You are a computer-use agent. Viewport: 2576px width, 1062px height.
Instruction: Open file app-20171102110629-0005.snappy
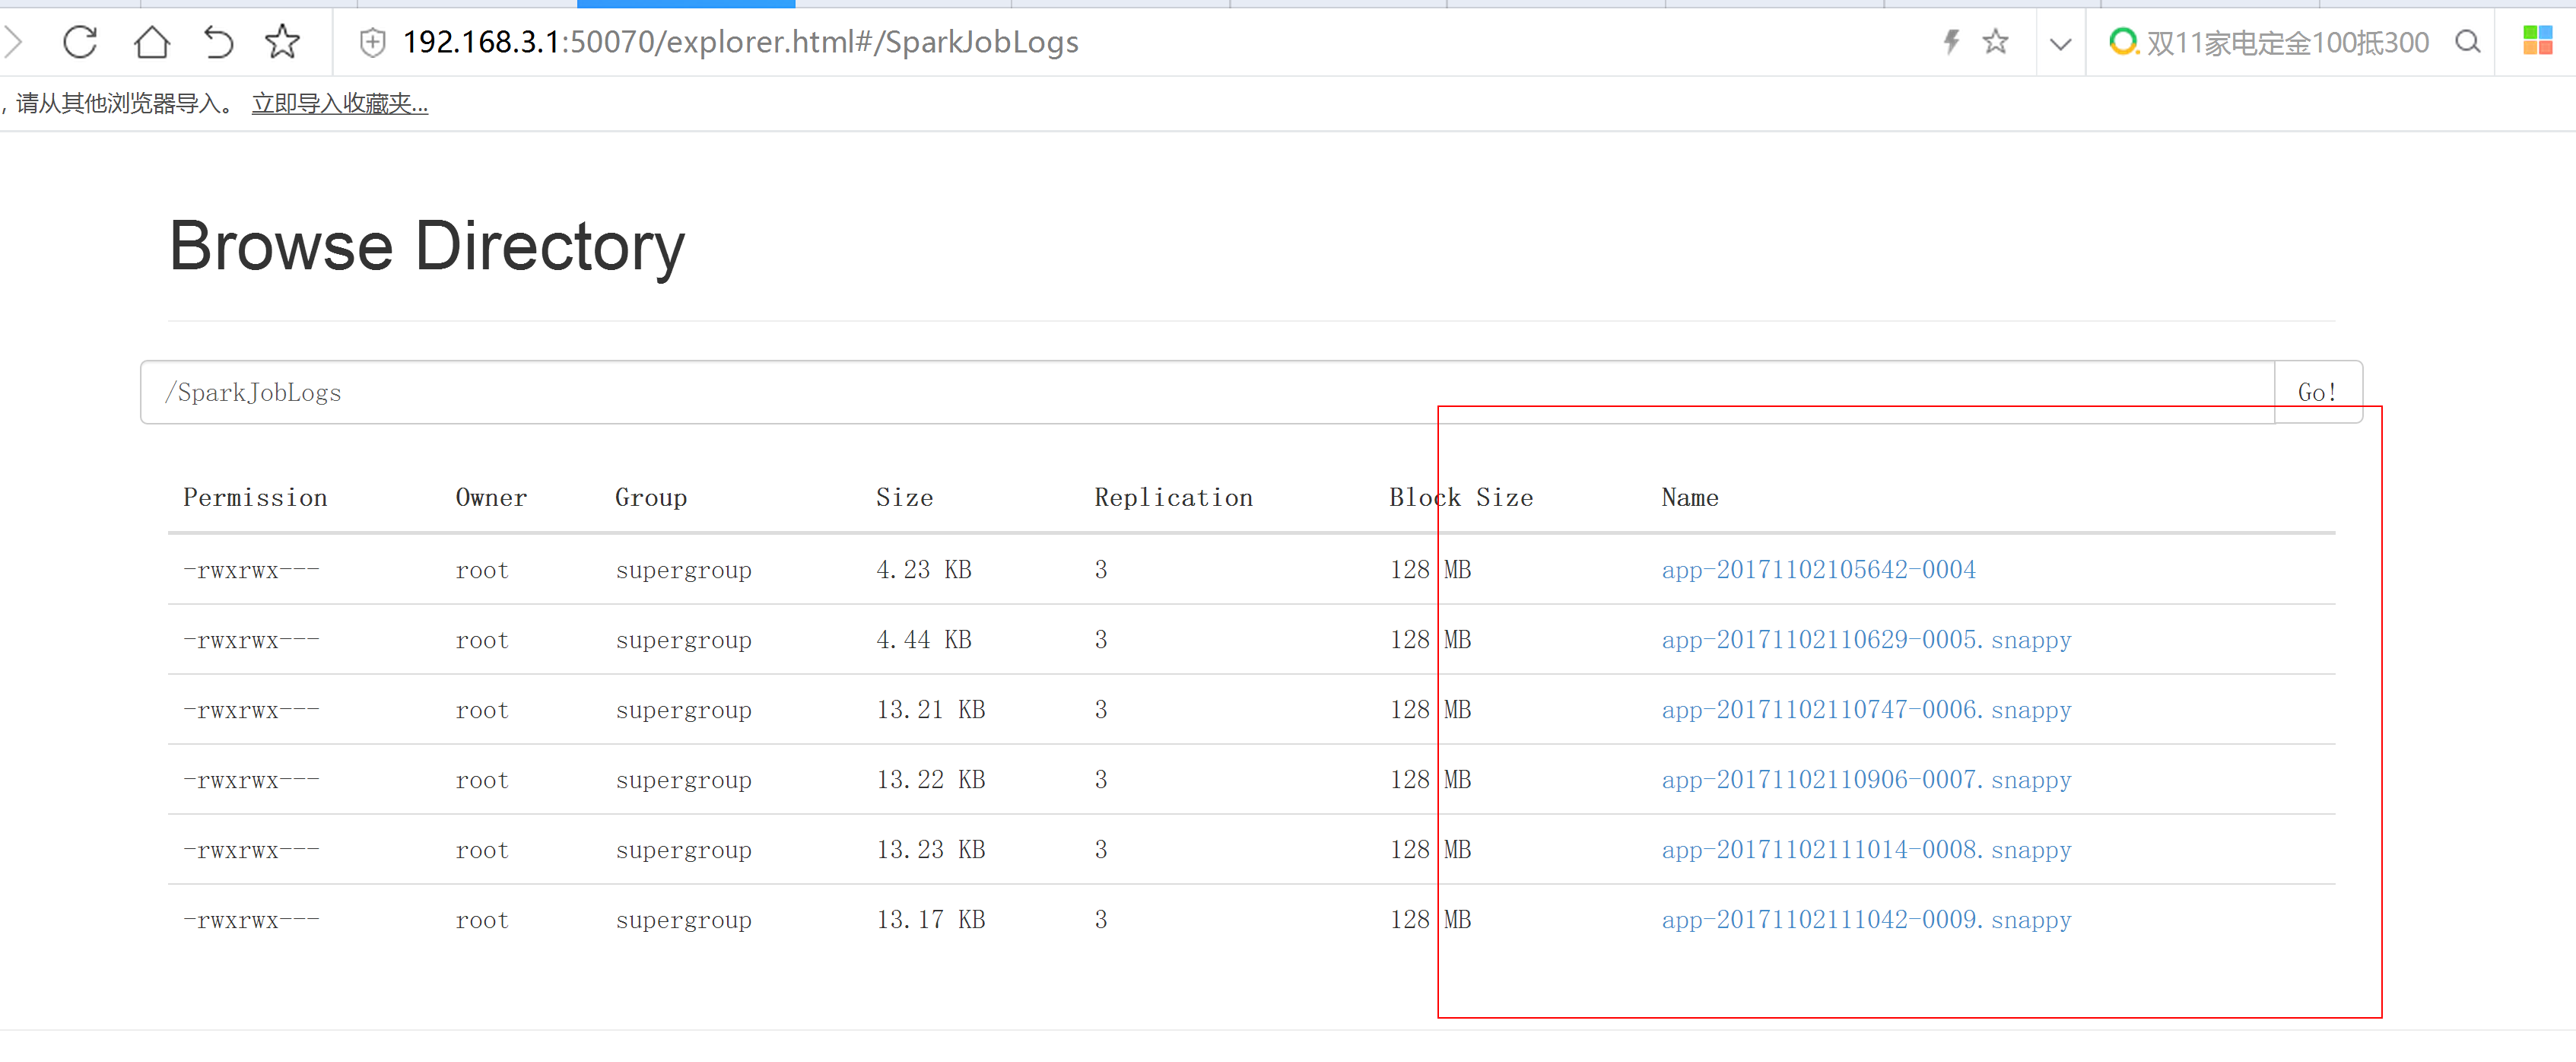coord(1866,640)
